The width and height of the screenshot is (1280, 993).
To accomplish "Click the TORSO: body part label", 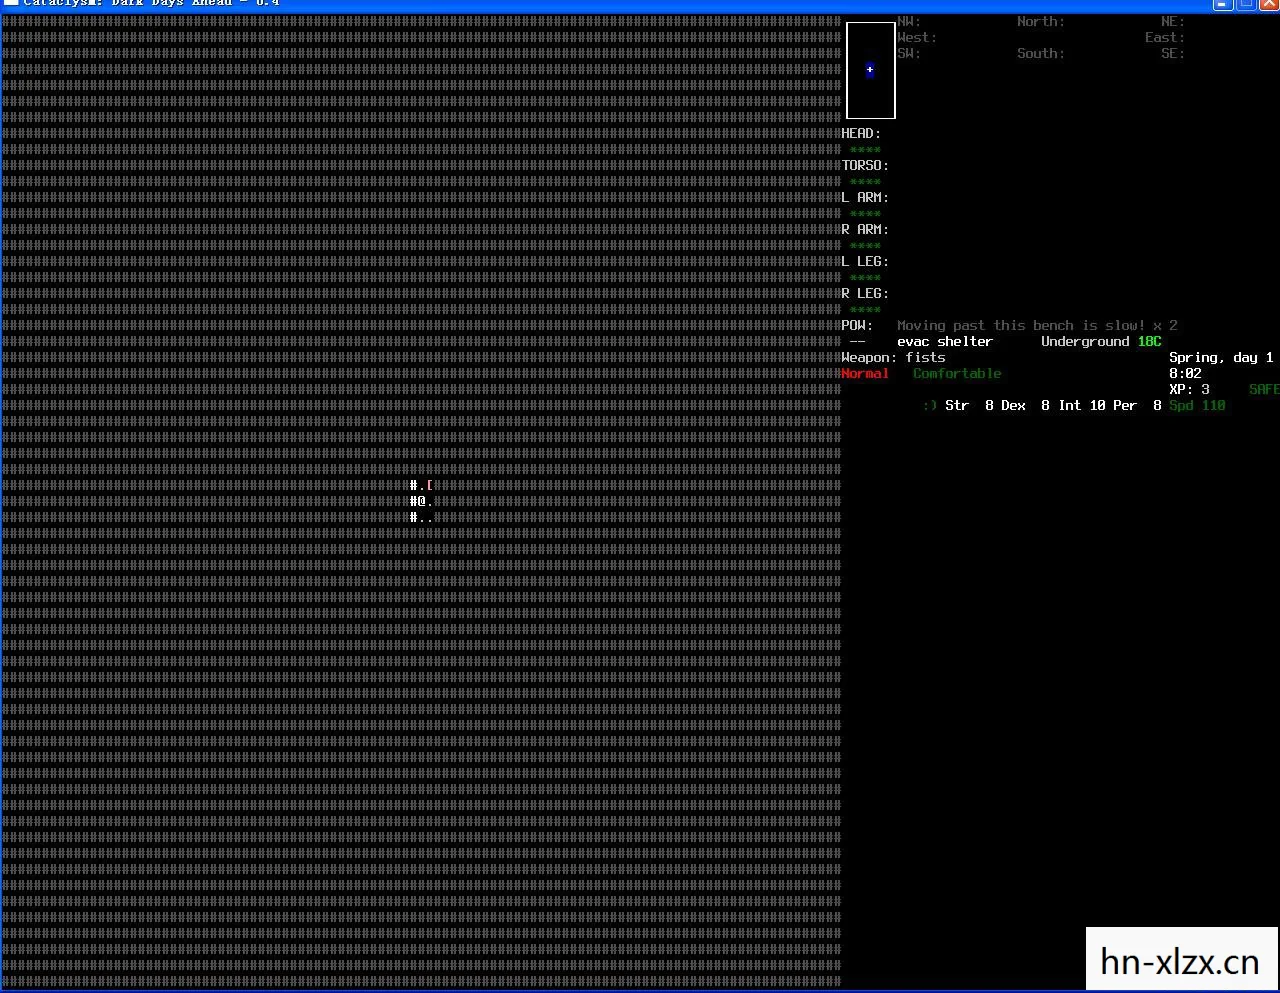I will (x=865, y=165).
